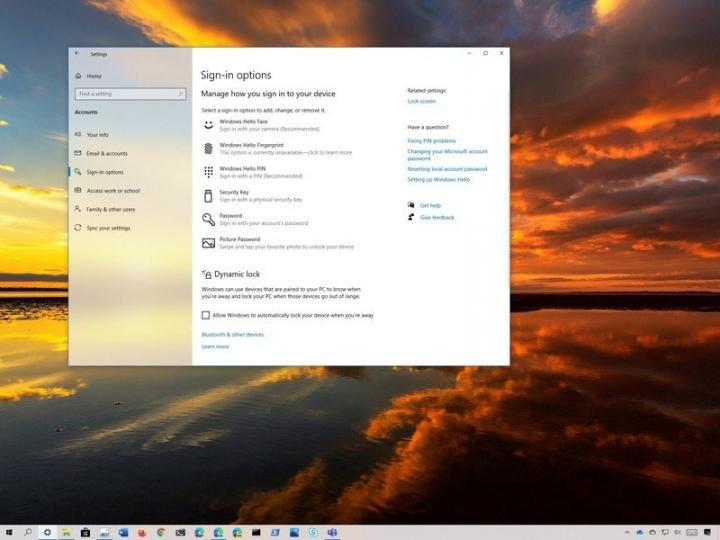Go back using Settings back arrow
This screenshot has height=540, width=720.
(x=77, y=54)
